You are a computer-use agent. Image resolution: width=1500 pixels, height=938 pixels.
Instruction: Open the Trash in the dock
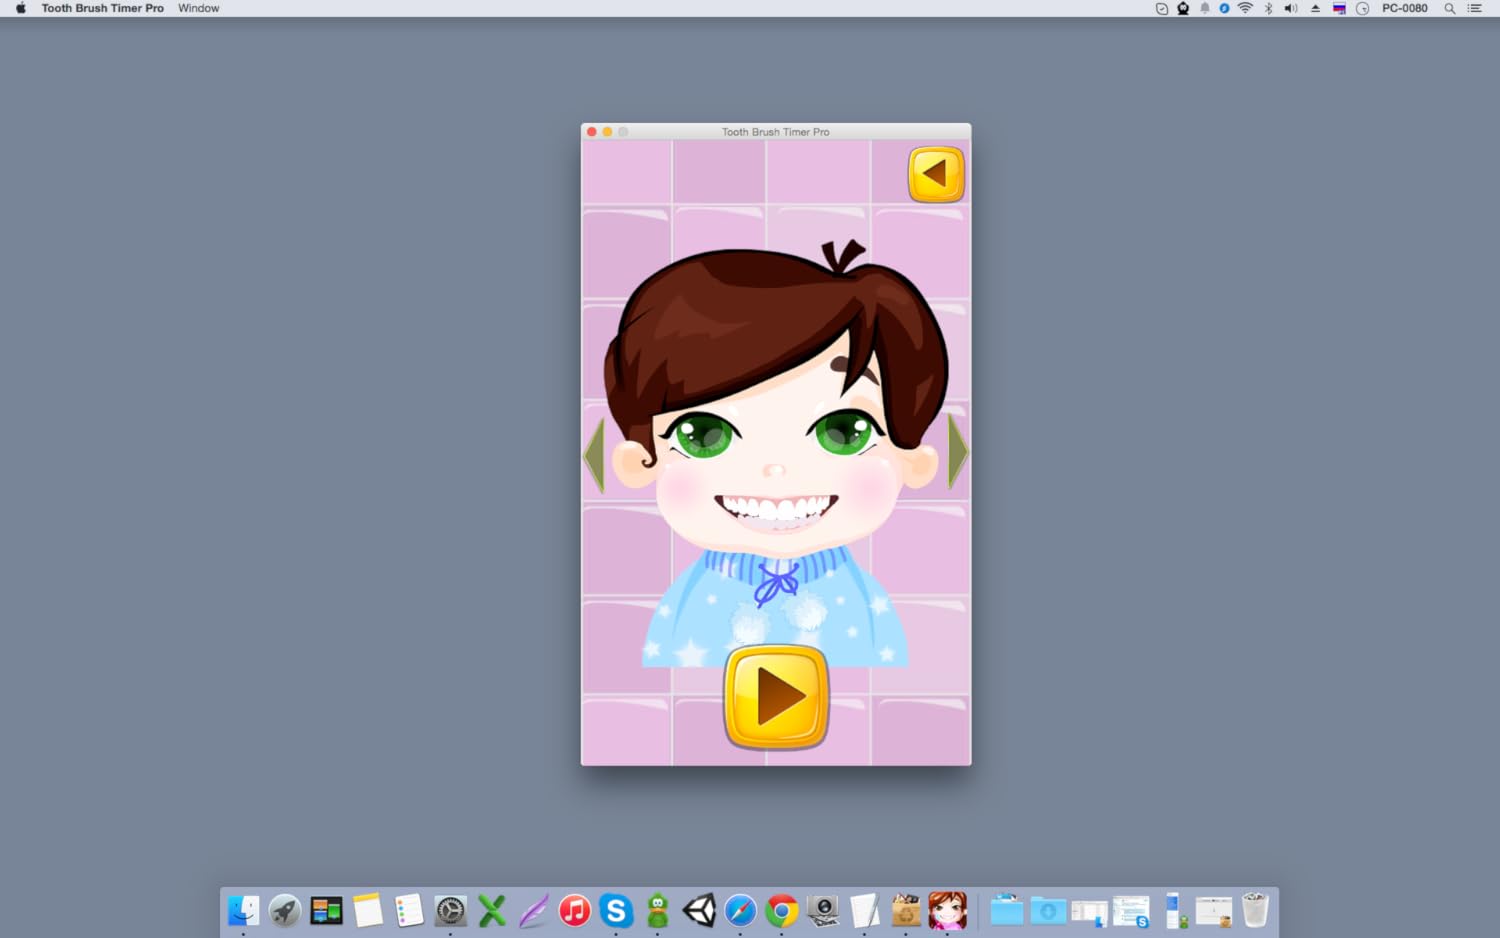coord(1255,911)
